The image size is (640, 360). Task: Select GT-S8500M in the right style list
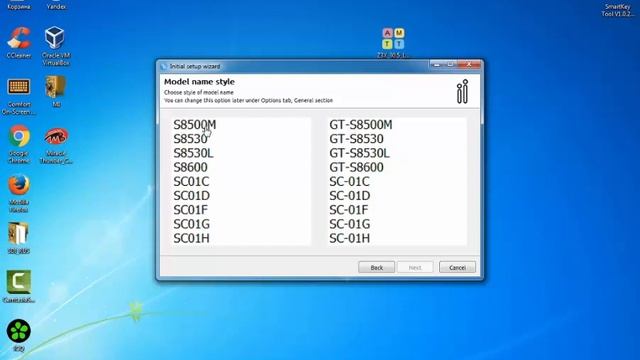[361, 125]
